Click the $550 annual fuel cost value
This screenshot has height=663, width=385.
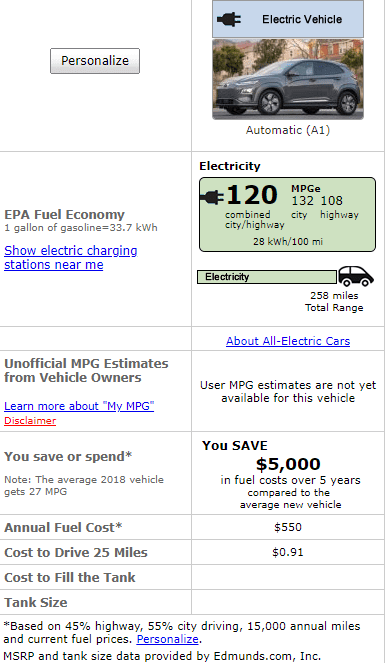pyautogui.click(x=288, y=527)
